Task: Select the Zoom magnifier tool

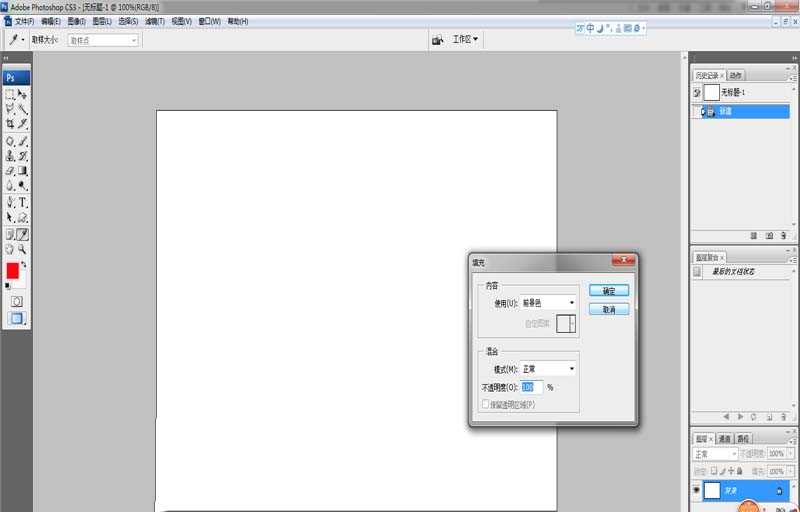Action: (x=22, y=249)
